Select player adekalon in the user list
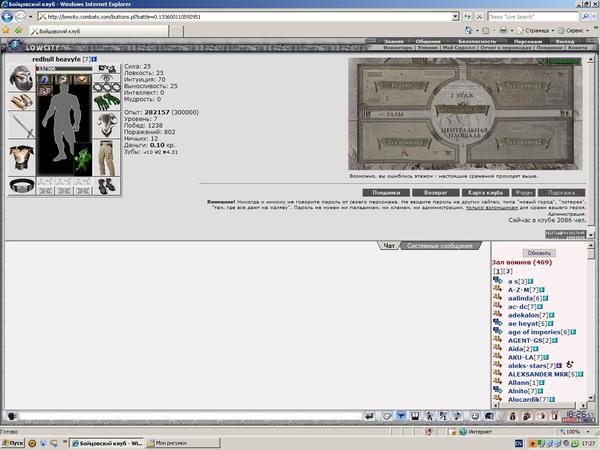 (x=523, y=315)
